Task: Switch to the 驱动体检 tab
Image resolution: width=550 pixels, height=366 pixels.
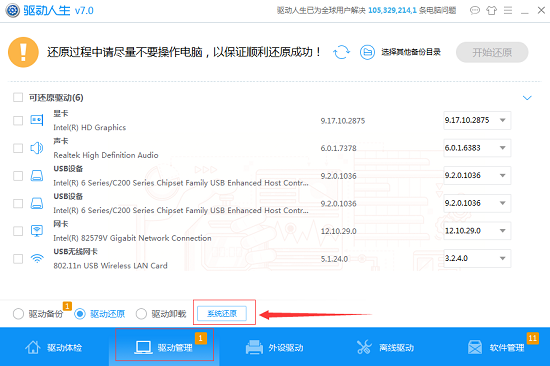Action: [54, 347]
